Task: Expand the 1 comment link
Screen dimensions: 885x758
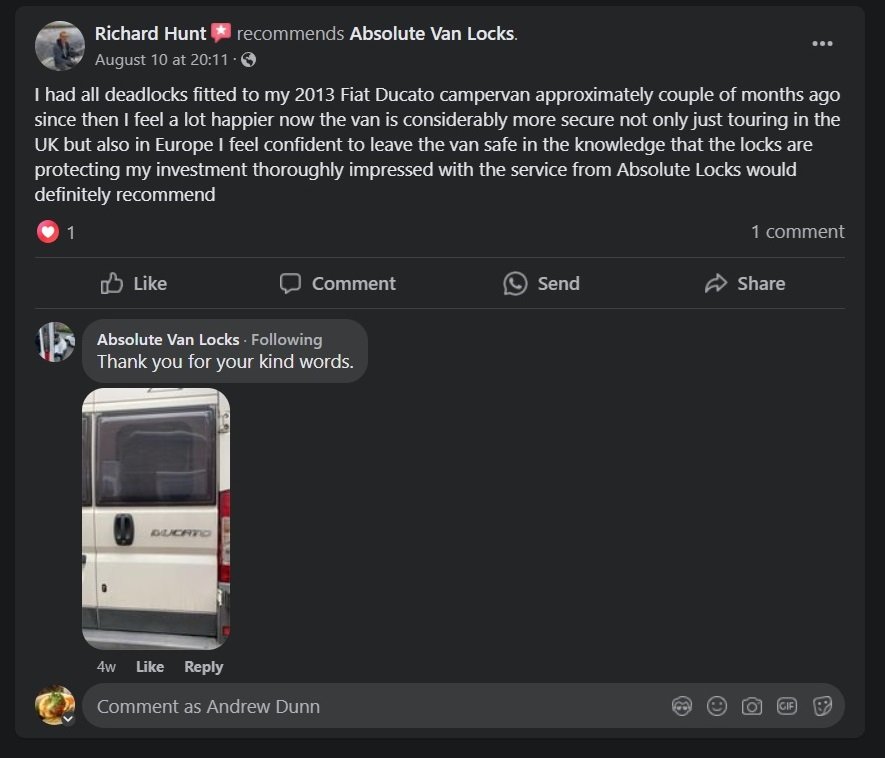Action: tap(798, 231)
